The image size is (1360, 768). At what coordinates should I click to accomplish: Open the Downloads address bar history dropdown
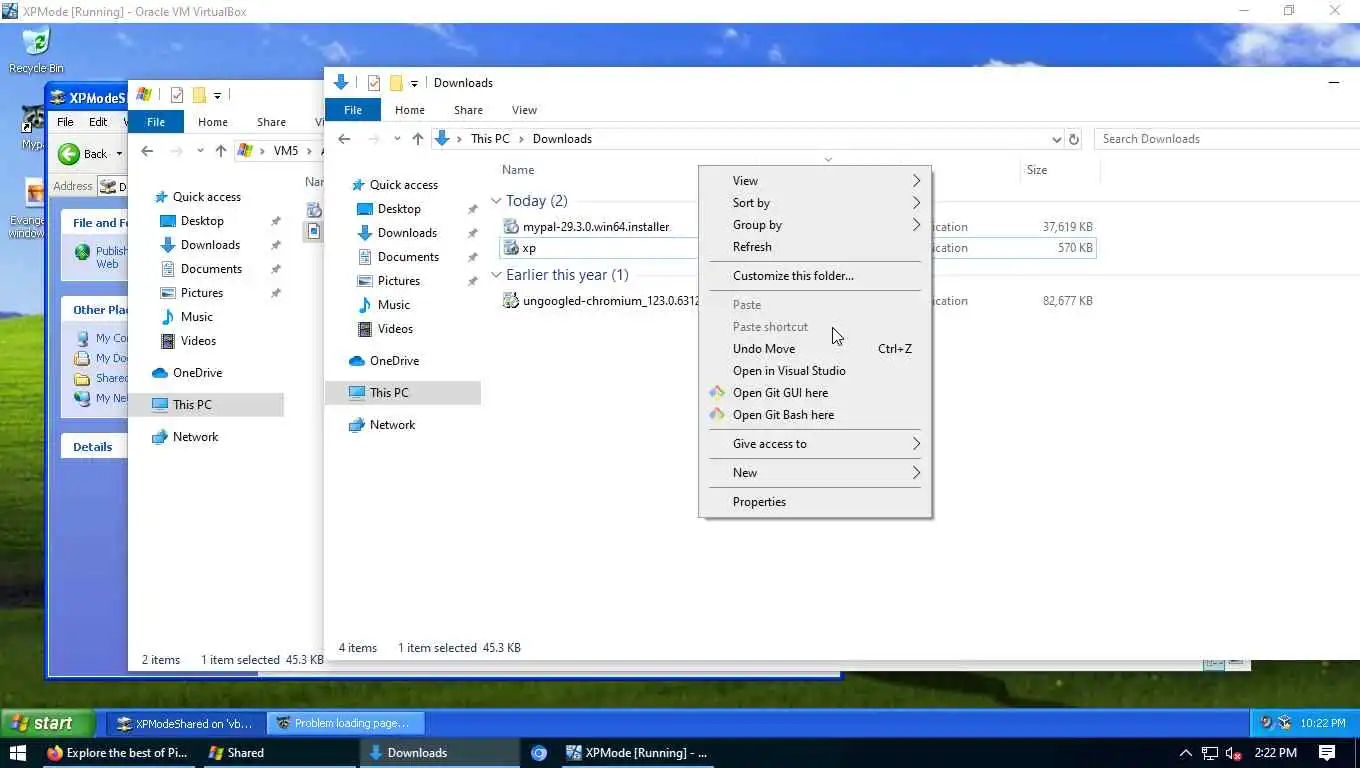click(1056, 139)
